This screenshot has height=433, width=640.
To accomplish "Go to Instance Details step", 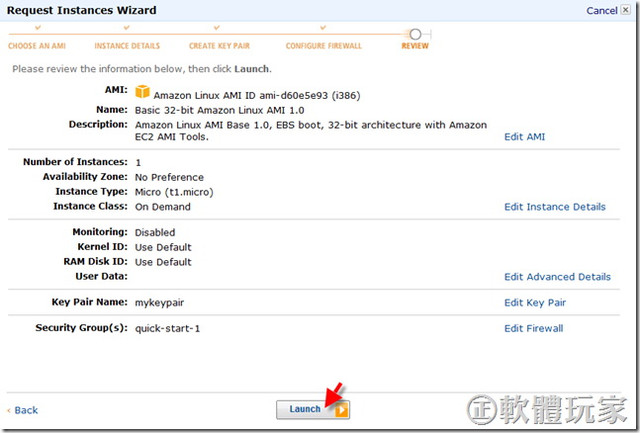I will (127, 46).
